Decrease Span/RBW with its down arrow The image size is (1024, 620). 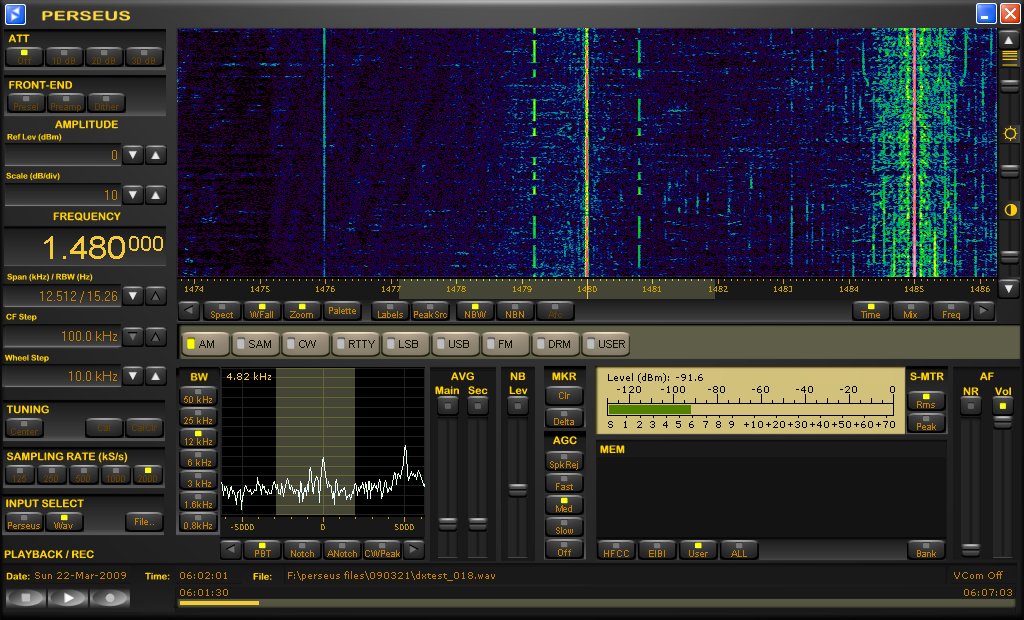pos(133,296)
